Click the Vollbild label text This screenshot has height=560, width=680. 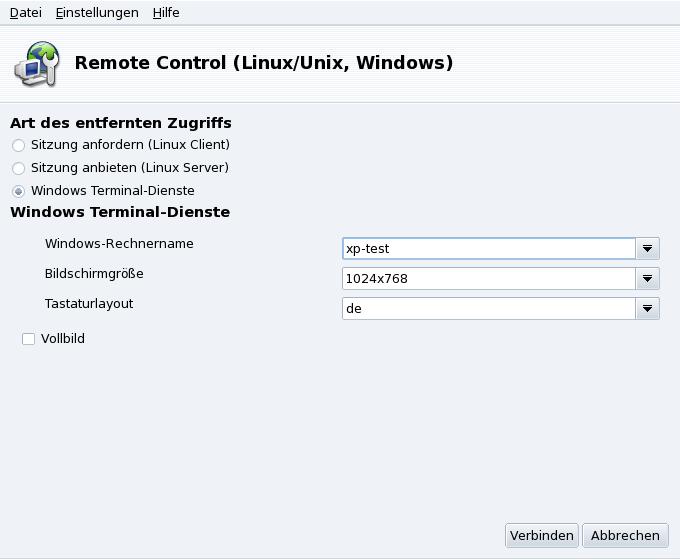[63, 339]
